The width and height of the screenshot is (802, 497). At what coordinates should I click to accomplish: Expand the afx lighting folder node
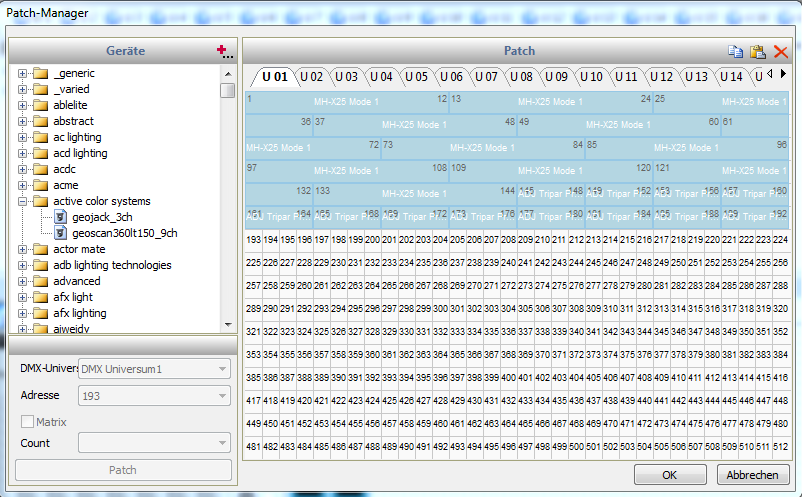[x=22, y=313]
